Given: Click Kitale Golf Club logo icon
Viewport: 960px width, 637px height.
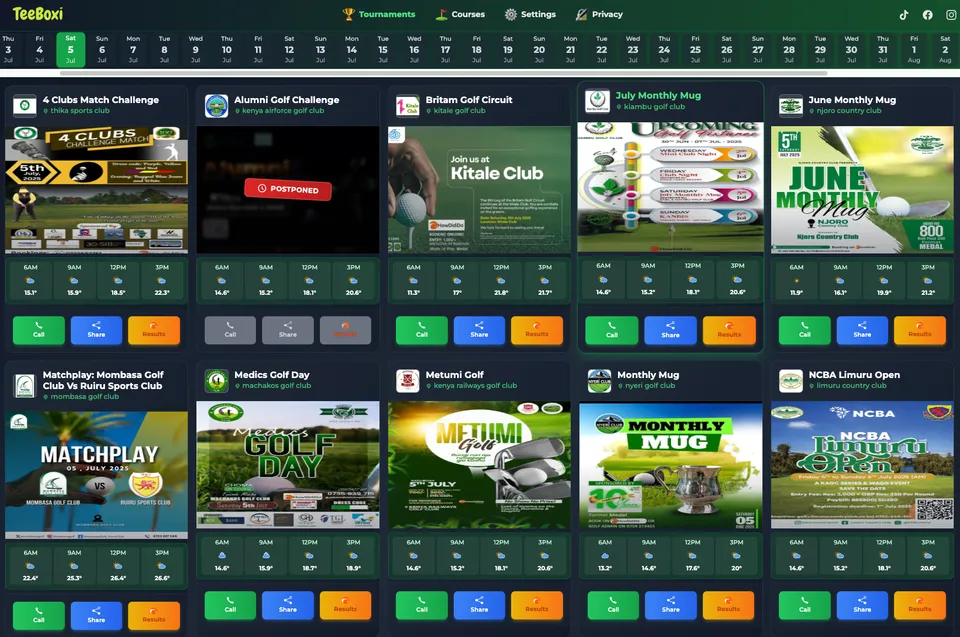Looking at the screenshot, I should (x=408, y=105).
